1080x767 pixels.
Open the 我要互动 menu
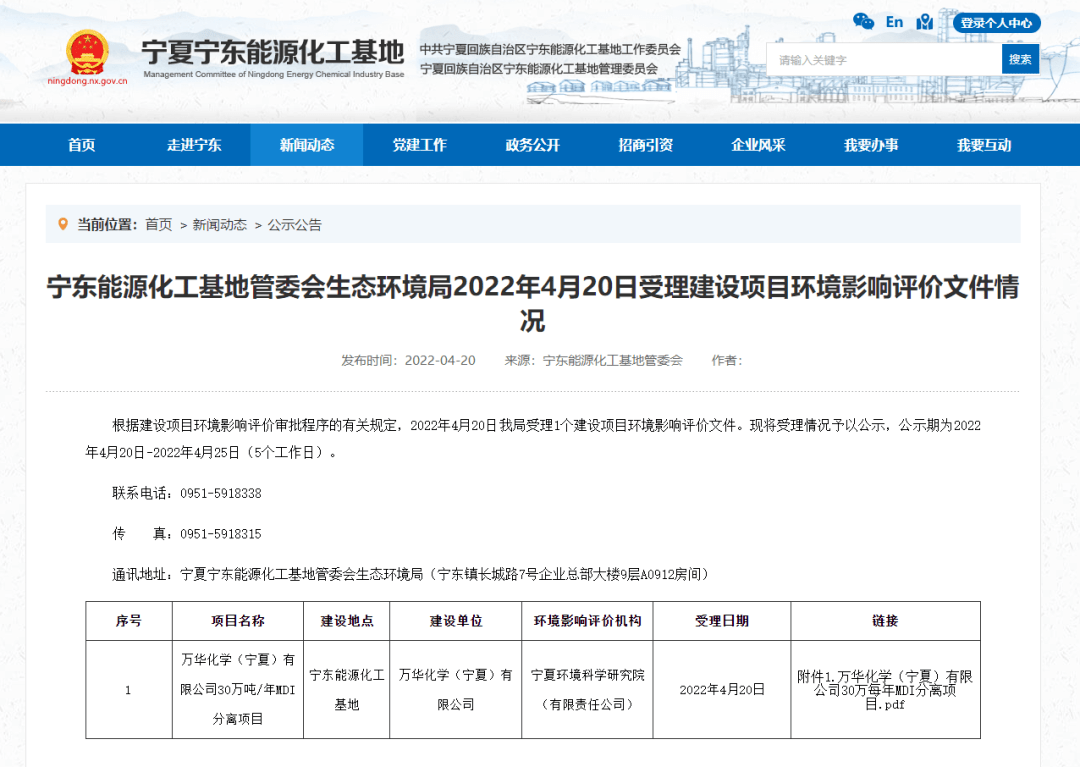(984, 144)
